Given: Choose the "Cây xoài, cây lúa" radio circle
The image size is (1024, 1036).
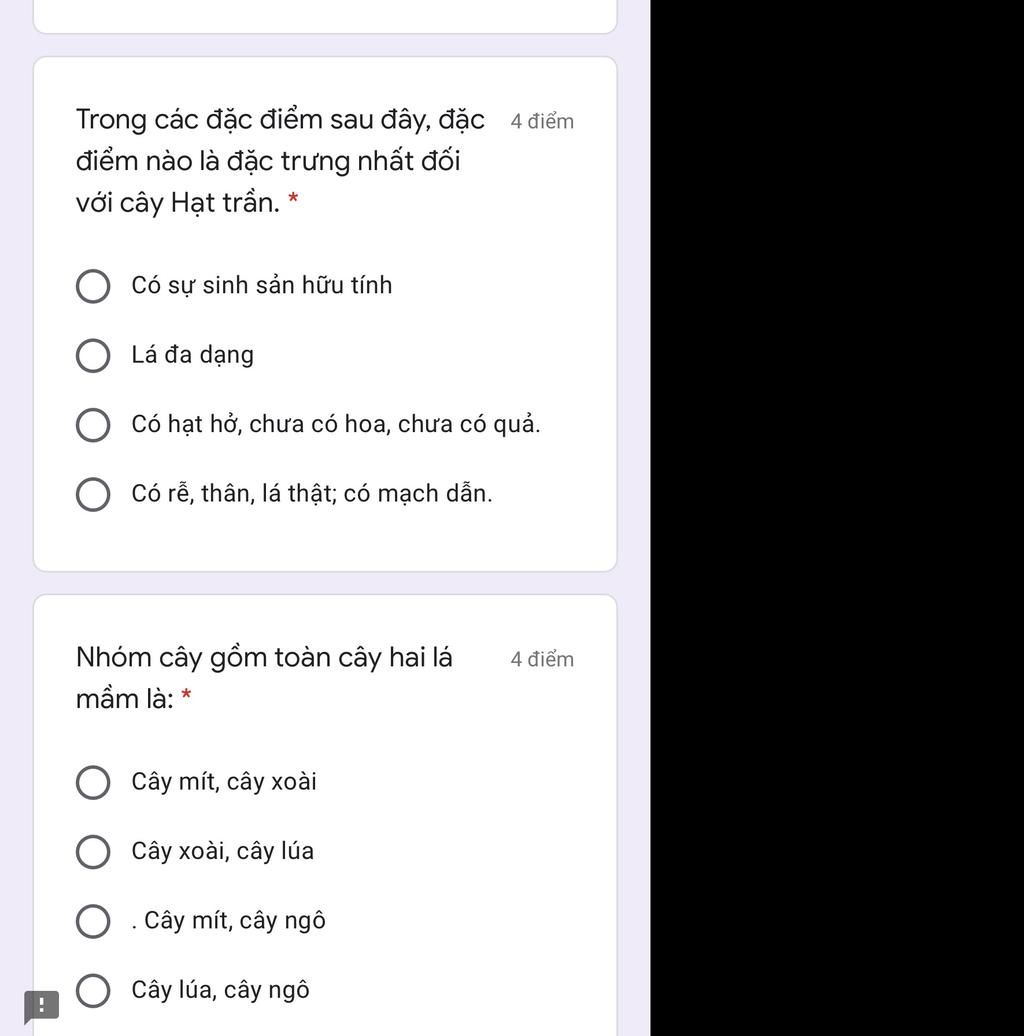Looking at the screenshot, I should pyautogui.click(x=93, y=852).
